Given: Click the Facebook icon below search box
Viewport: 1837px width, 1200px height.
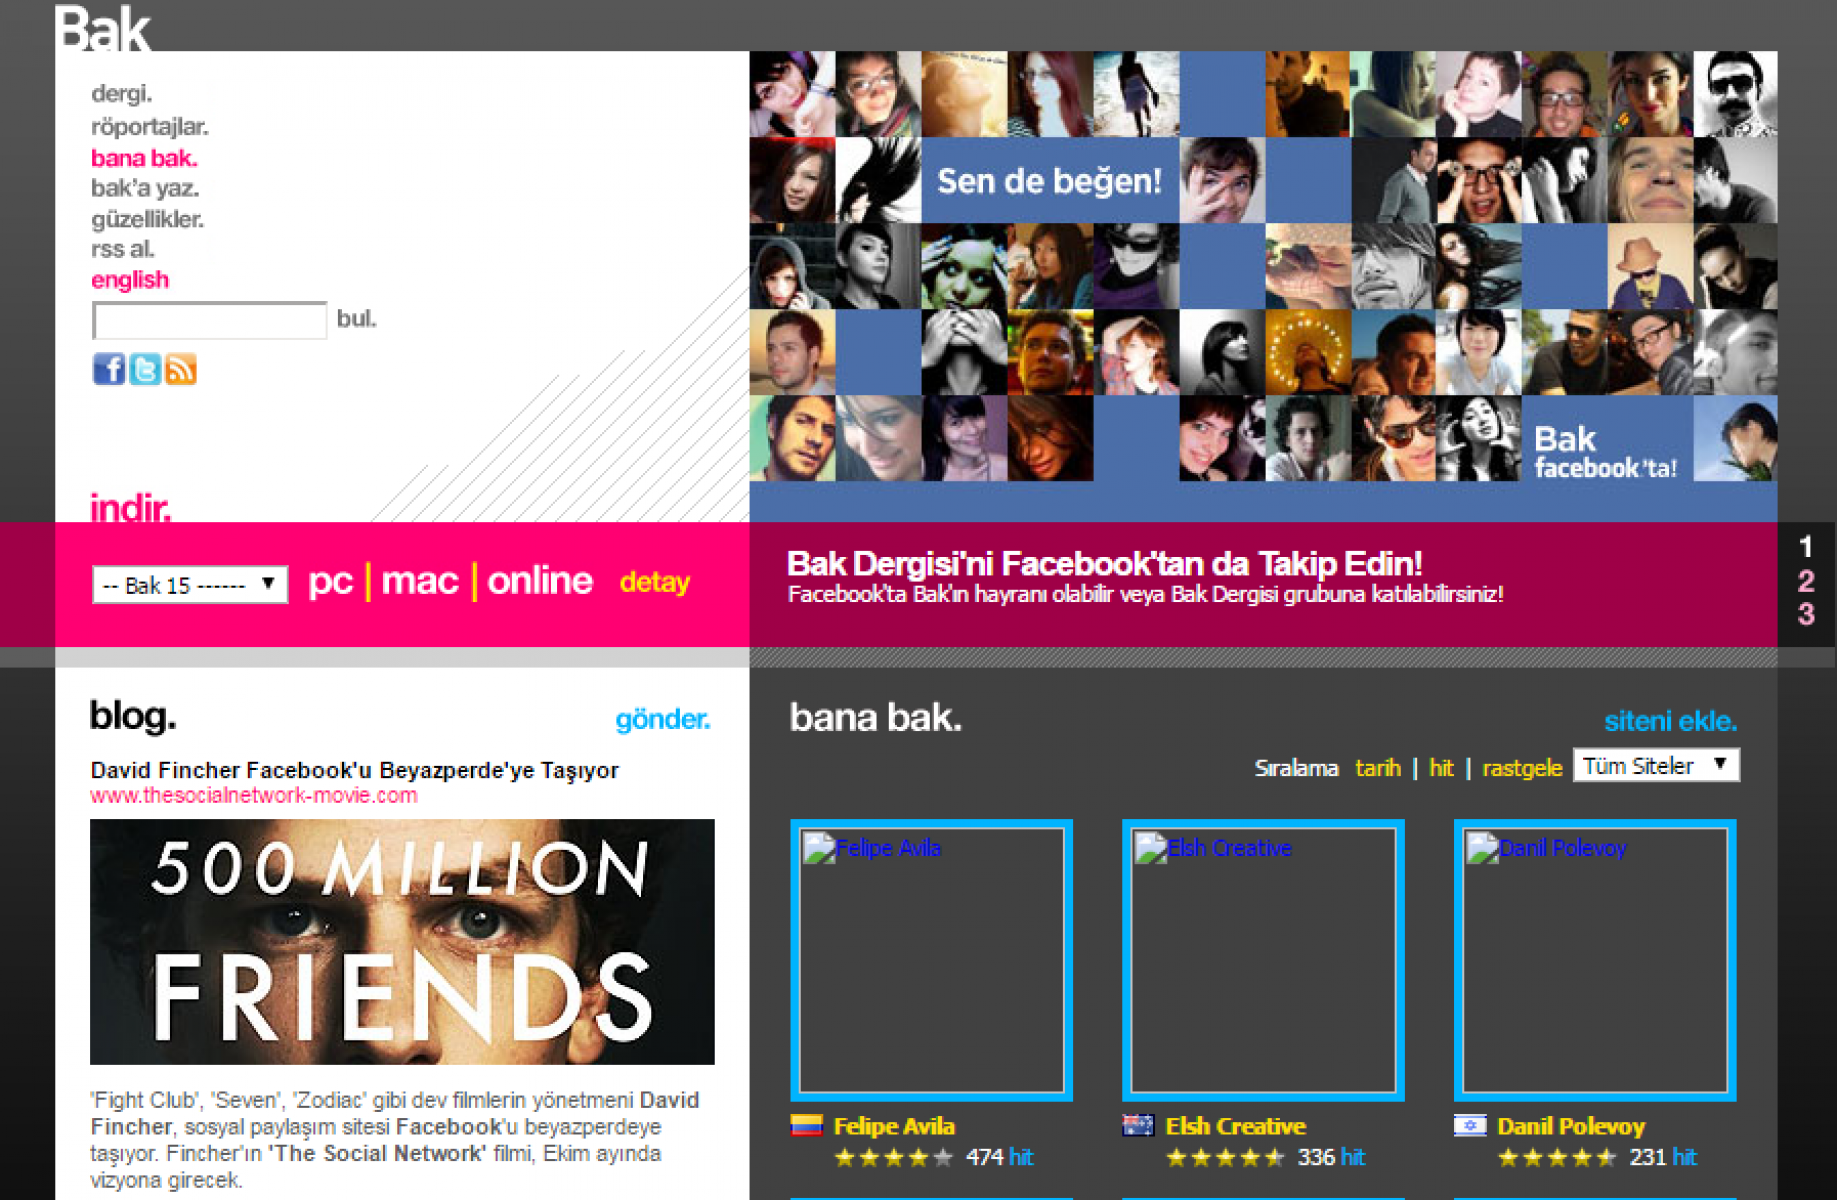Looking at the screenshot, I should click(108, 369).
